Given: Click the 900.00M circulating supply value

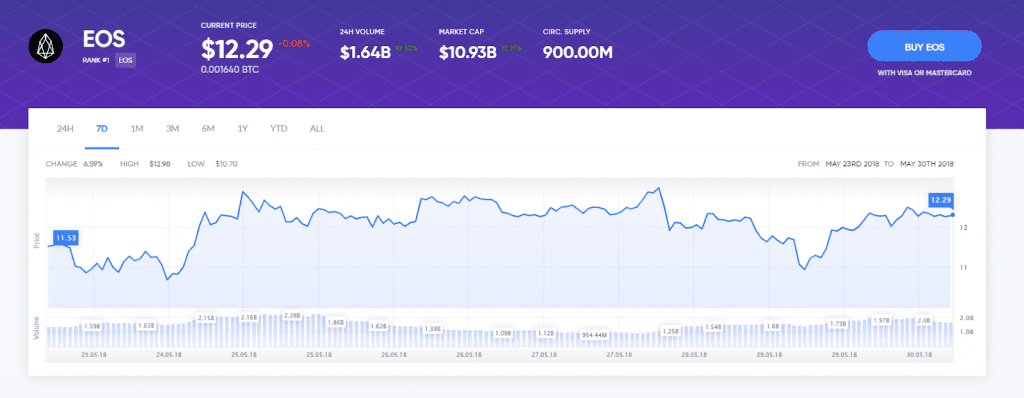Looking at the screenshot, I should pyautogui.click(x=577, y=52).
